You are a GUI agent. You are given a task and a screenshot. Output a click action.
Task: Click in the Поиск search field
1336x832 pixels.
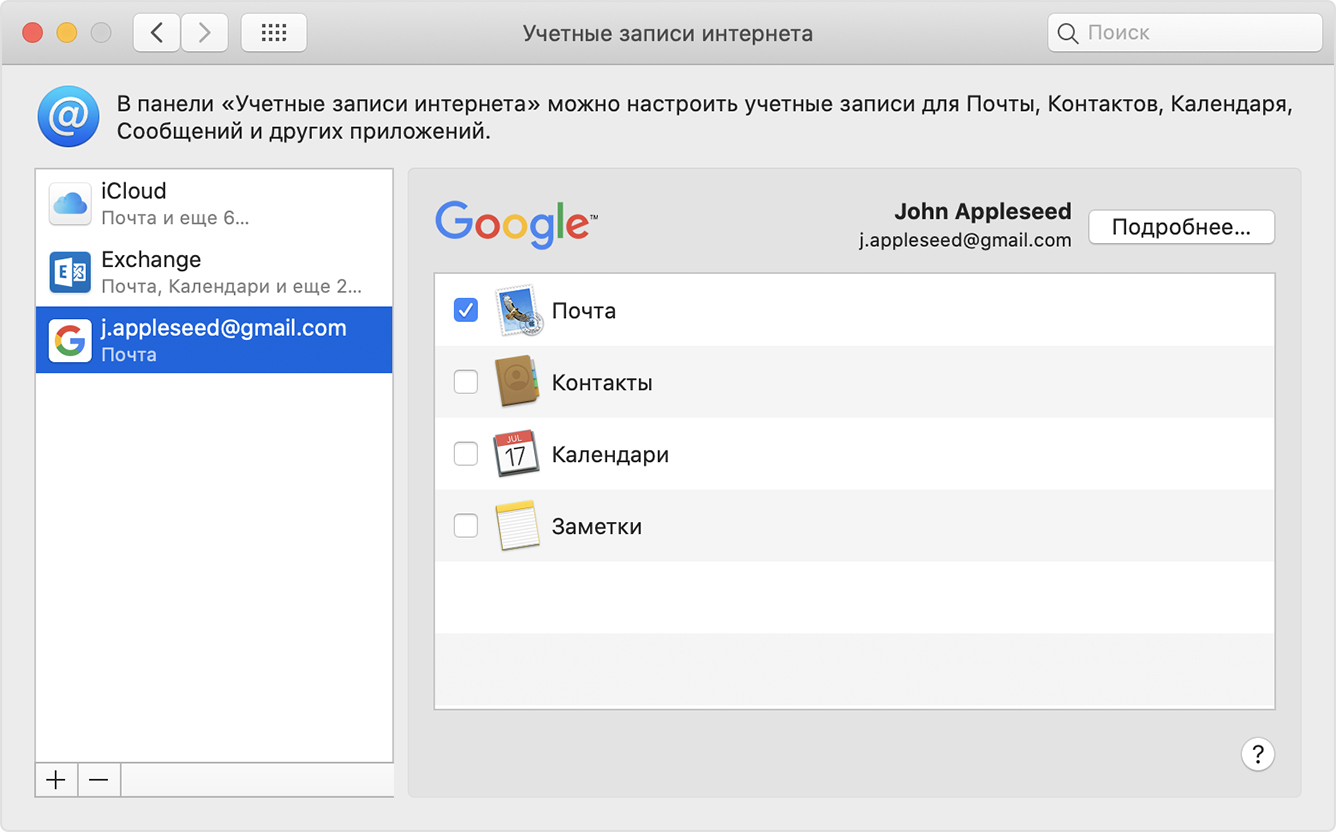pyautogui.click(x=1185, y=33)
